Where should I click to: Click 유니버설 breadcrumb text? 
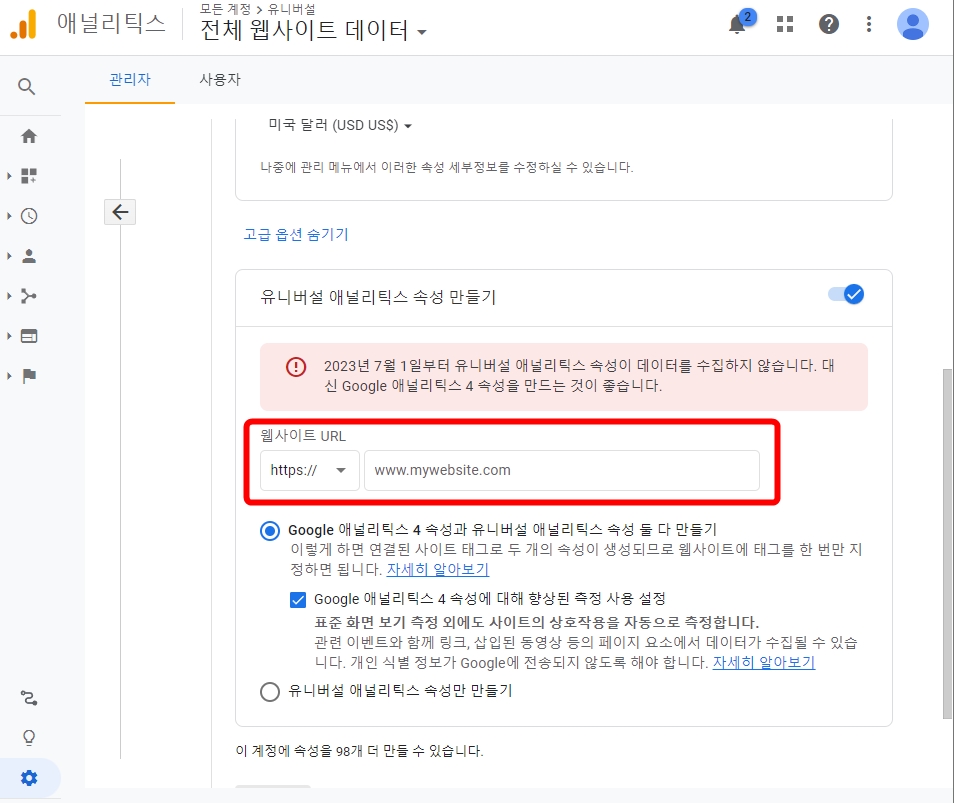(291, 9)
